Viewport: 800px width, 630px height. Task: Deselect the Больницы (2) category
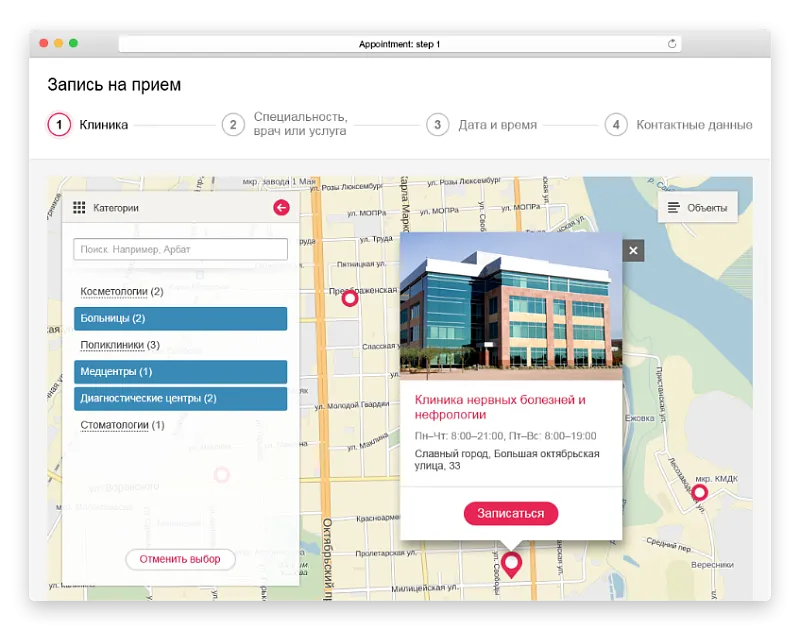click(x=180, y=318)
